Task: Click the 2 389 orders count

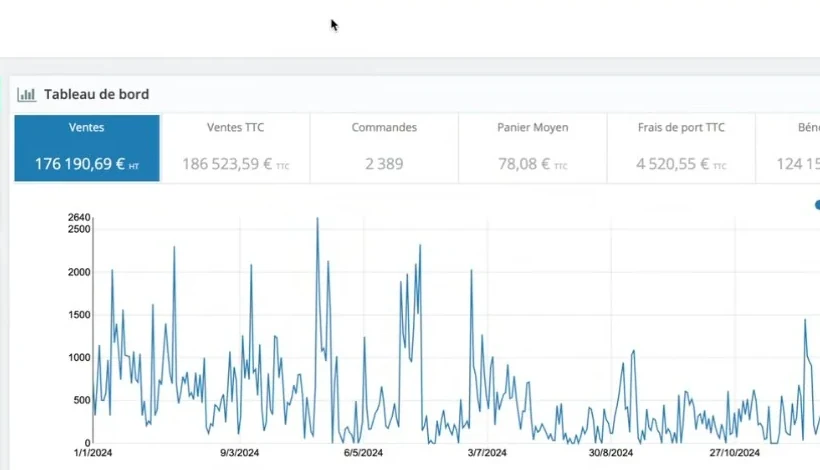Action: [x=384, y=164]
